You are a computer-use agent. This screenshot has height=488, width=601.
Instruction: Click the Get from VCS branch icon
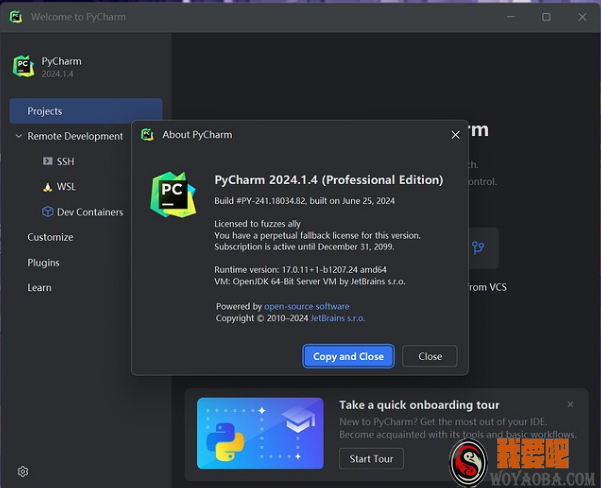point(478,248)
